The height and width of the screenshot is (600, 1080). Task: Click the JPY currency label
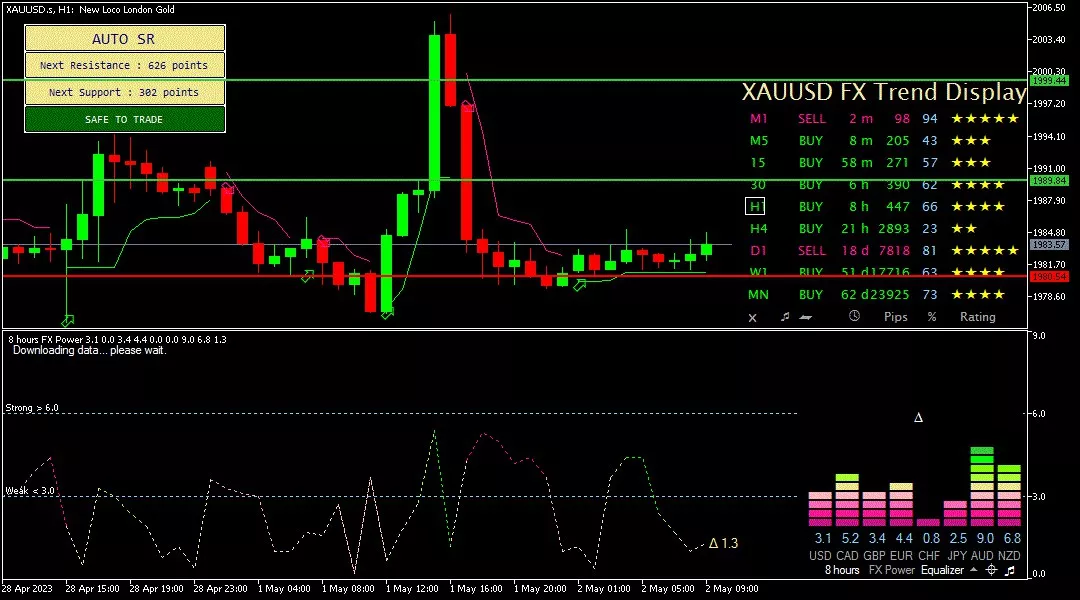957,555
